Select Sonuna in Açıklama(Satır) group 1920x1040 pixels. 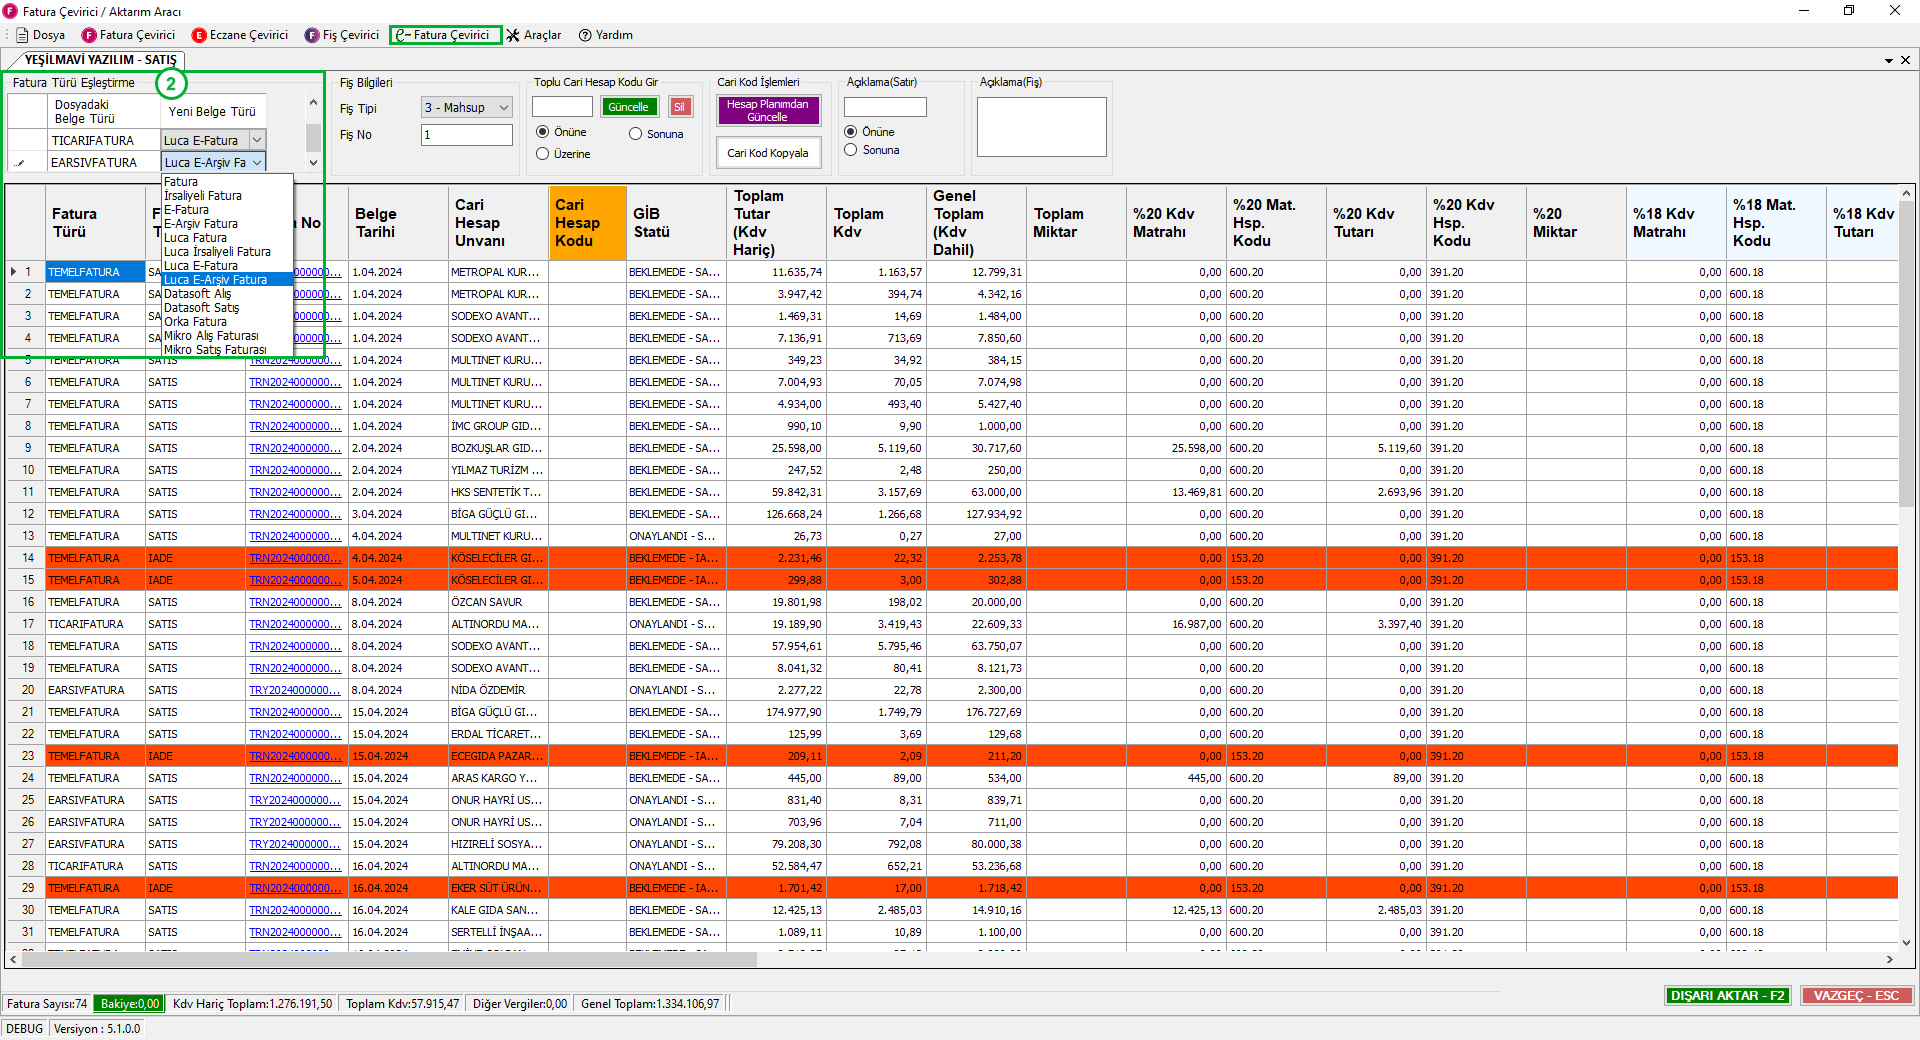[851, 150]
